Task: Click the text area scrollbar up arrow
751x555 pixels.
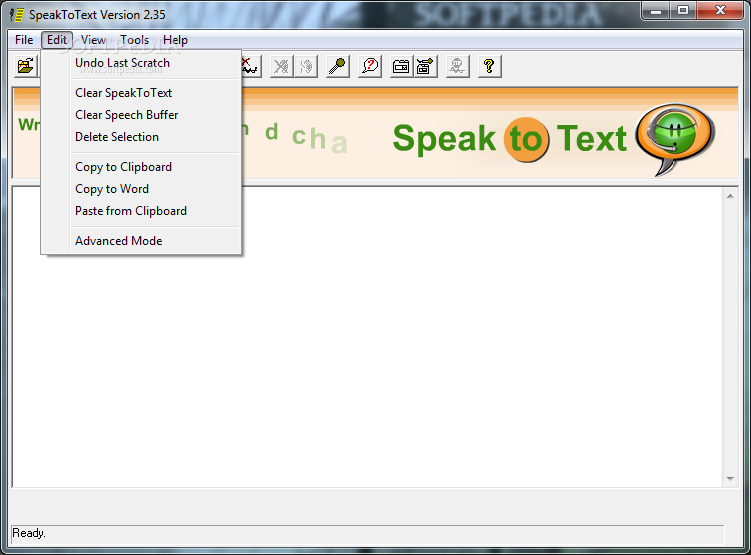Action: 730,196
